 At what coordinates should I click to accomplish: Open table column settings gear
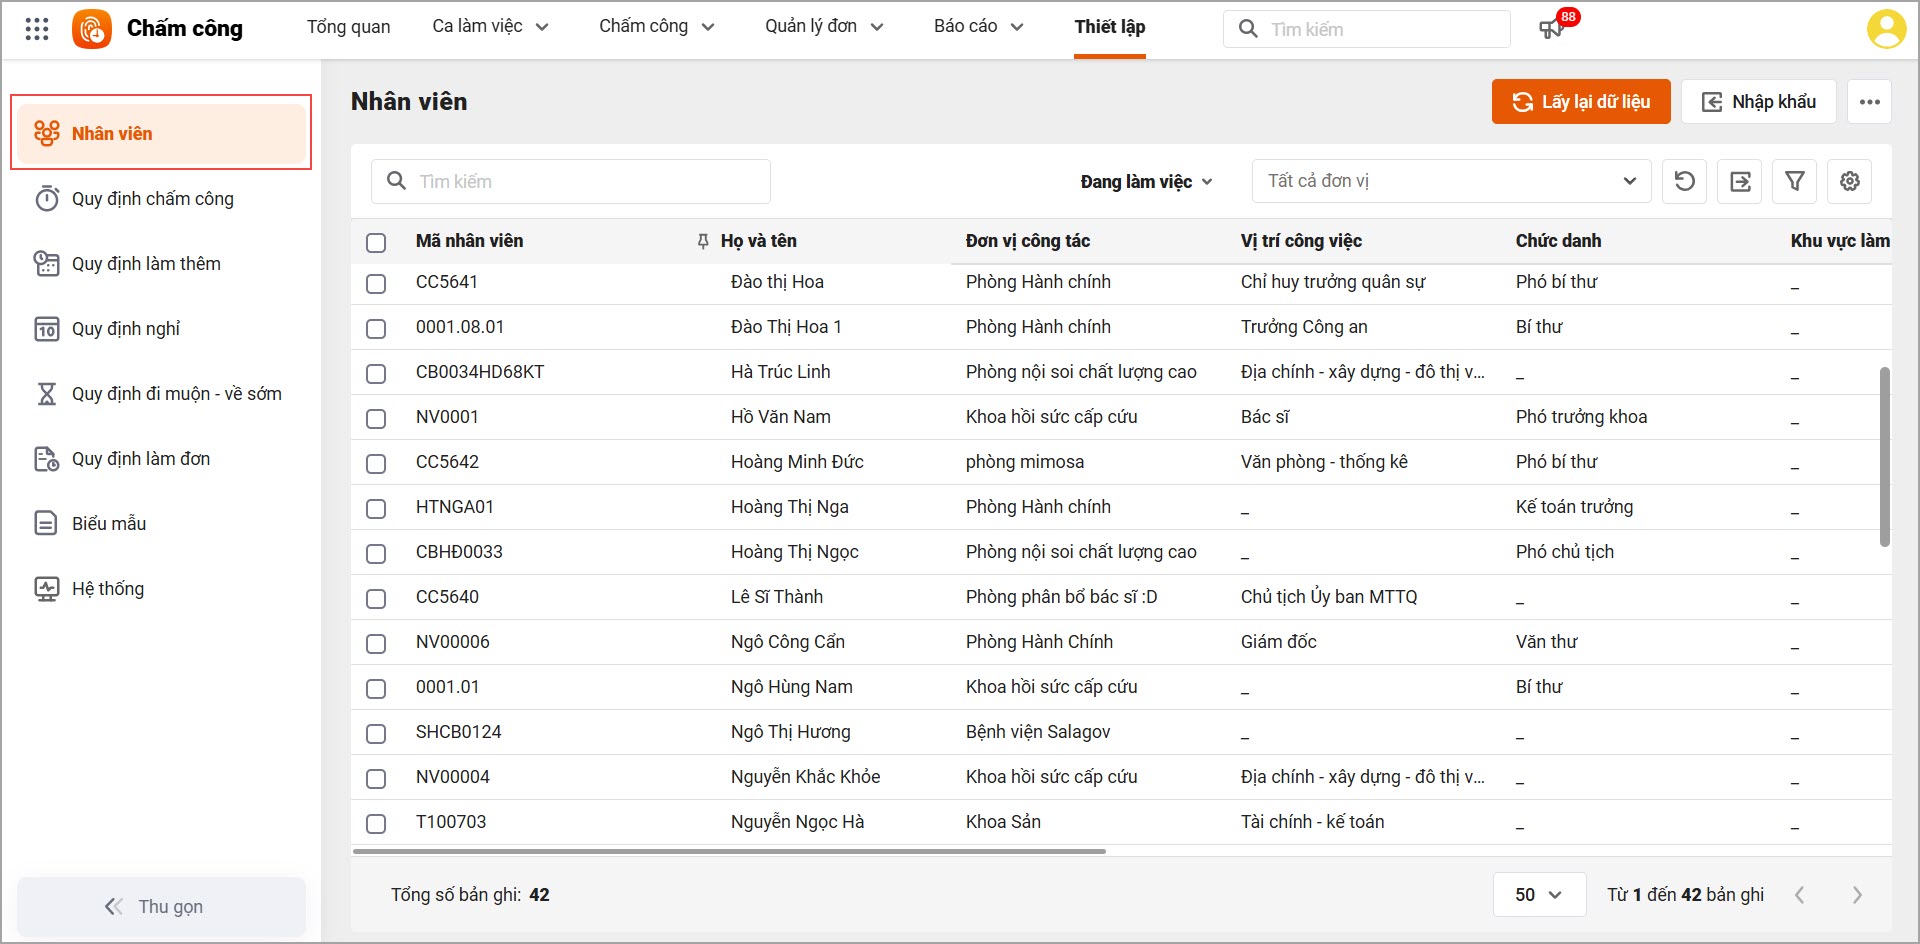click(1850, 181)
